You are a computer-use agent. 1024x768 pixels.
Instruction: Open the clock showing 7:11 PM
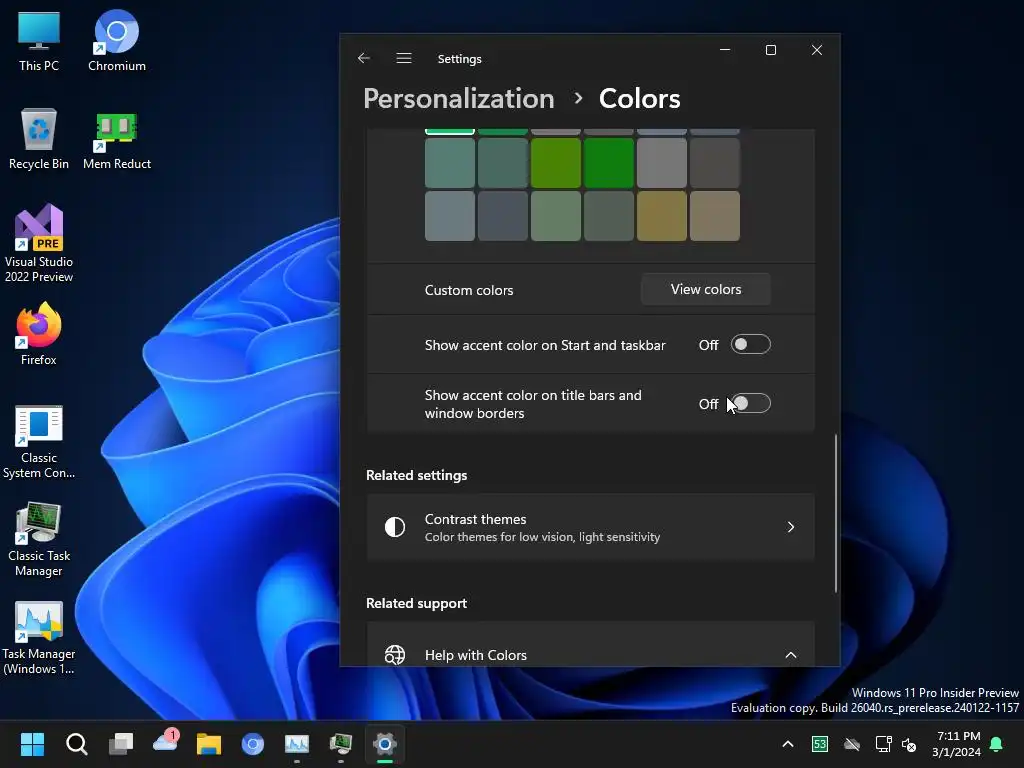click(x=956, y=744)
